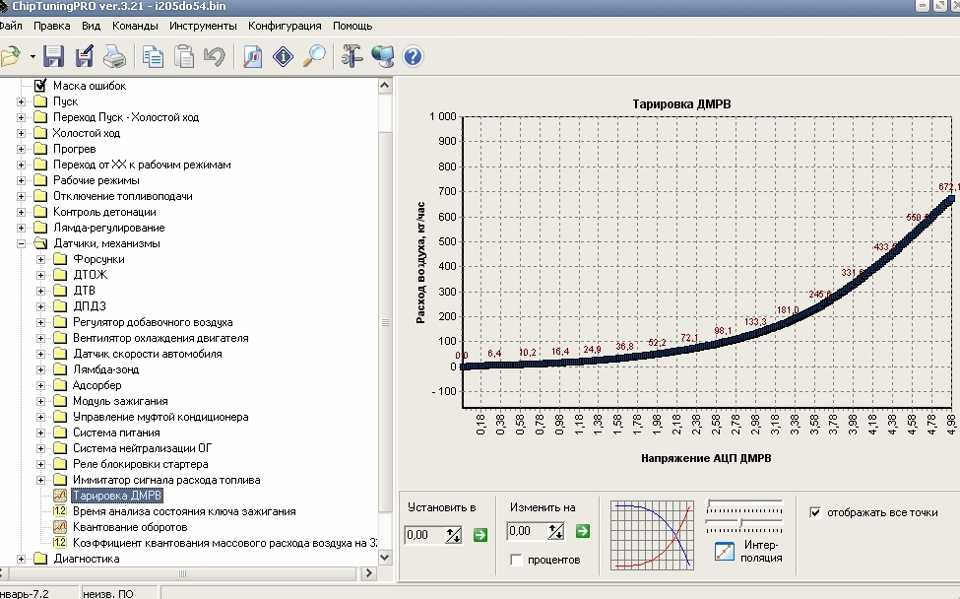Viewport: 960px width, 599px height.
Task: Open the Вид menu
Action: [91, 26]
